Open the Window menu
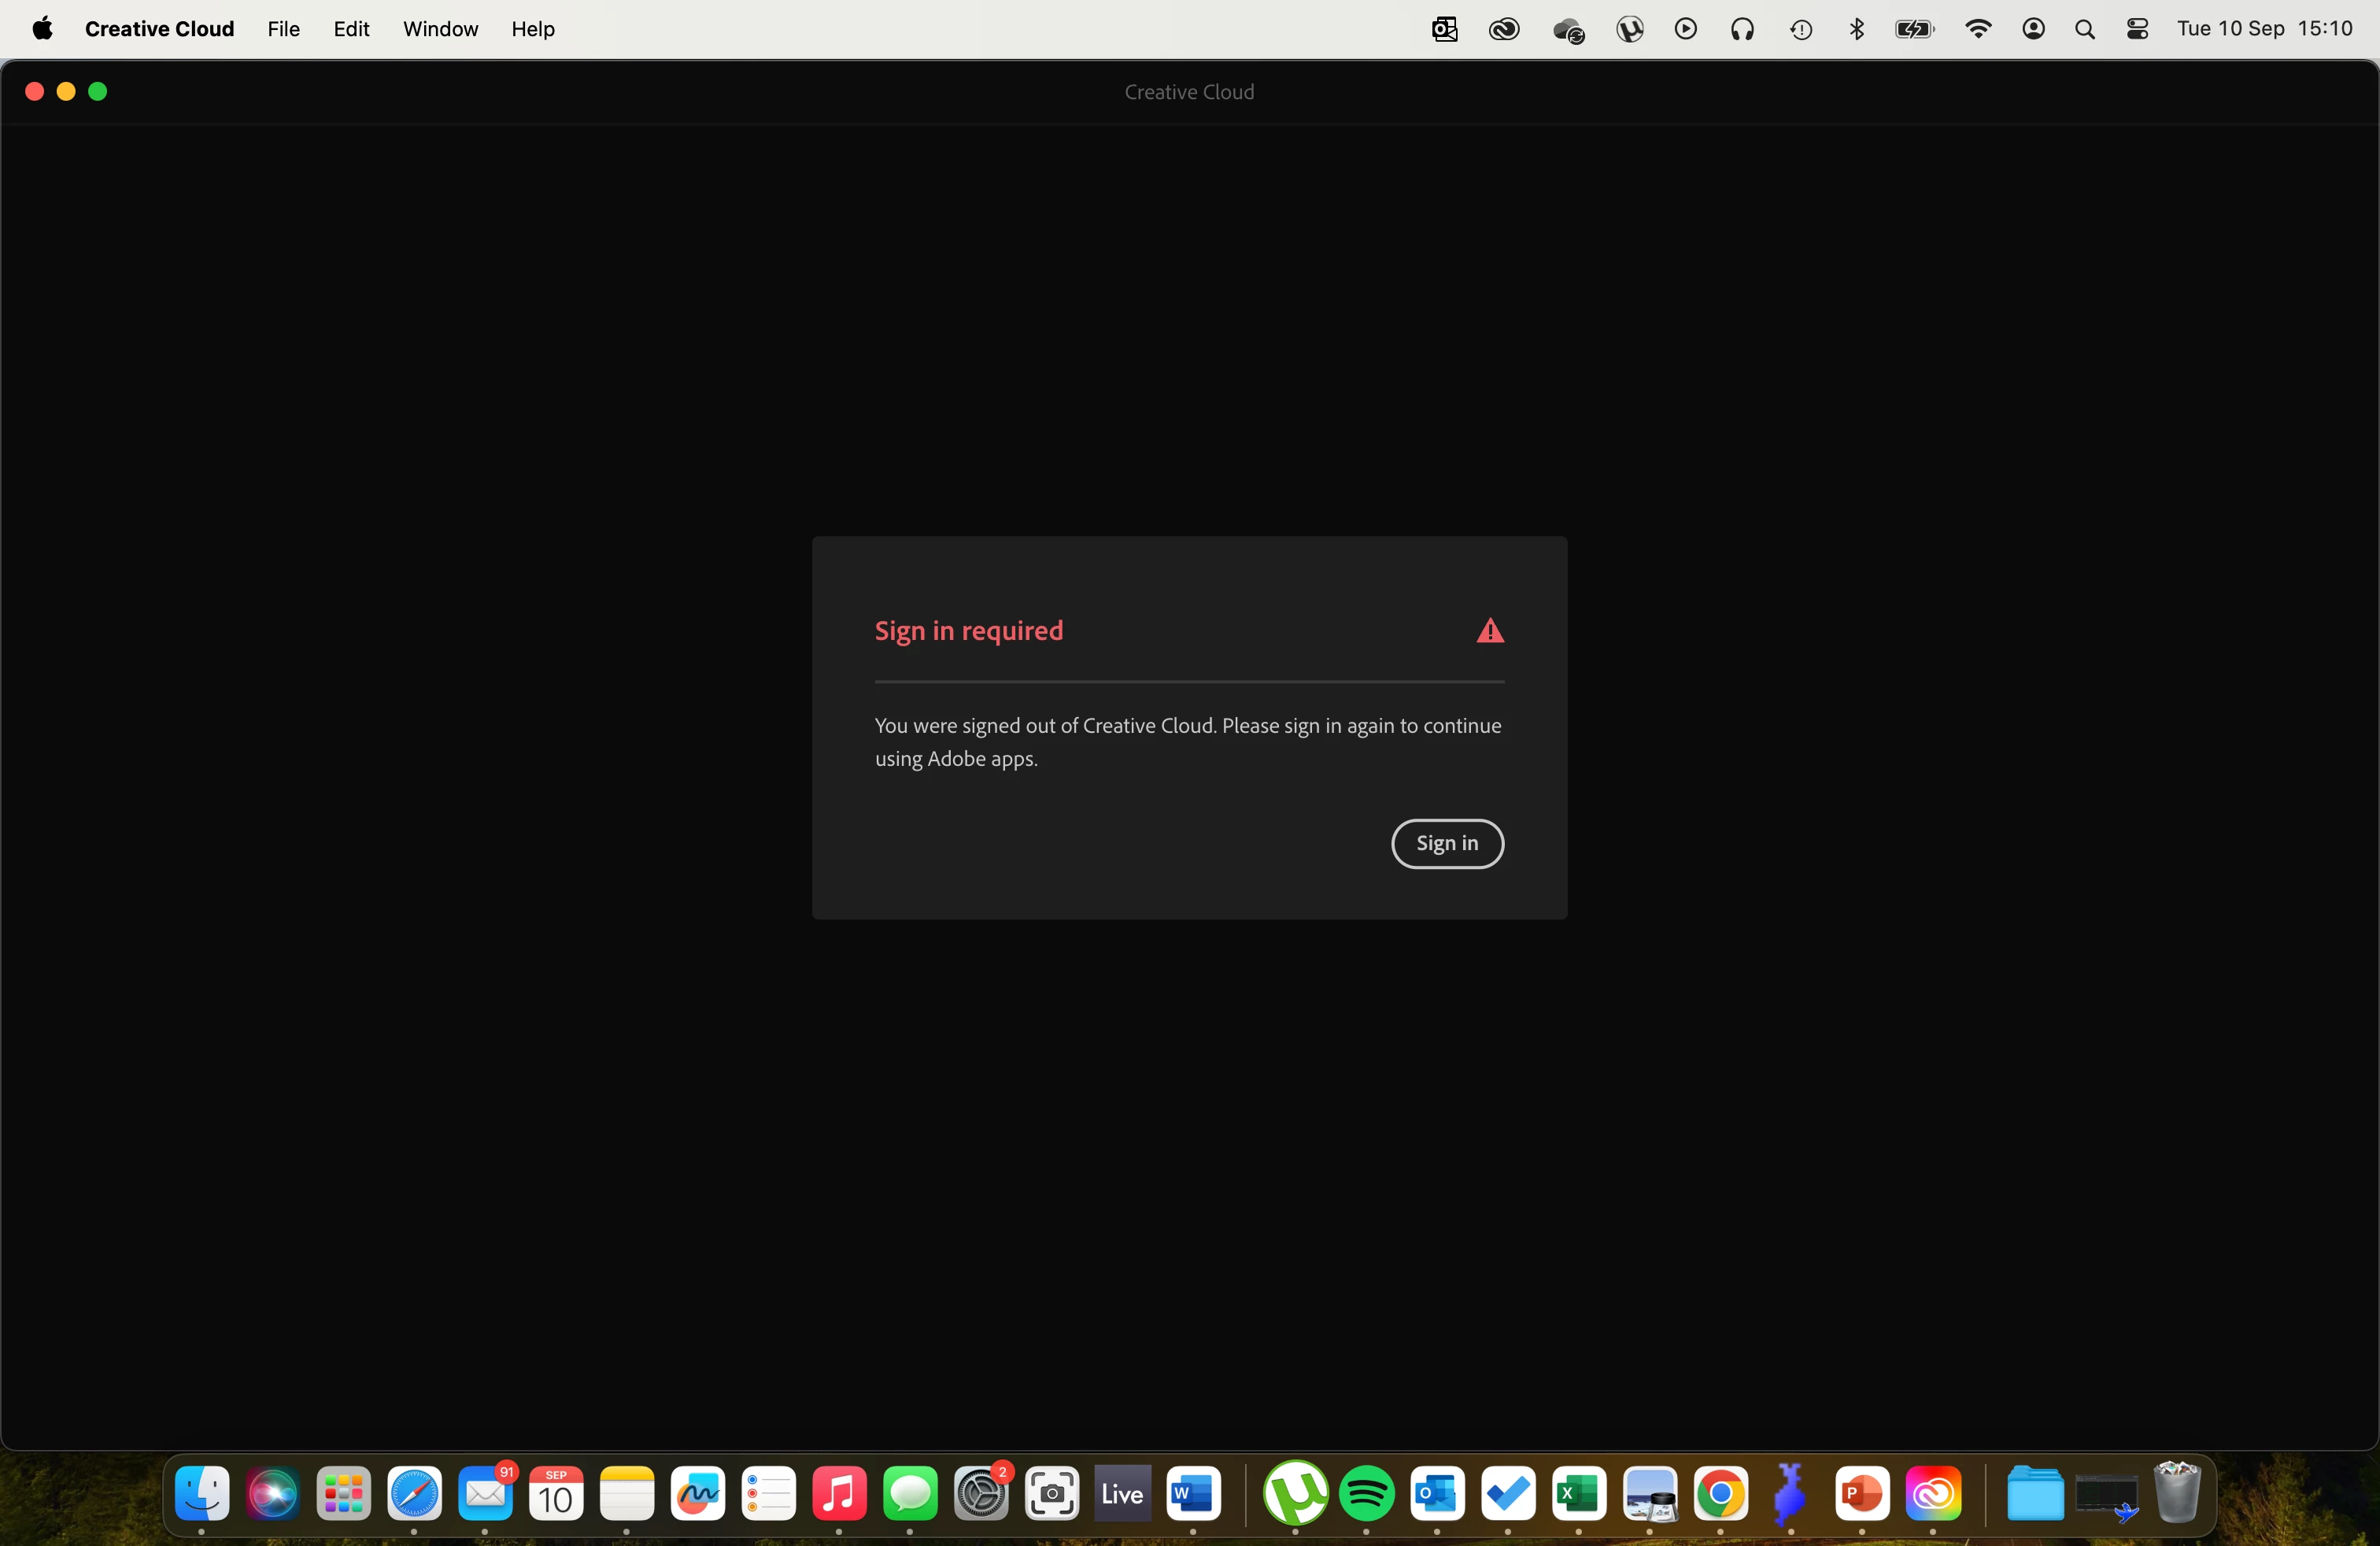The height and width of the screenshot is (1546, 2380). (x=440, y=29)
